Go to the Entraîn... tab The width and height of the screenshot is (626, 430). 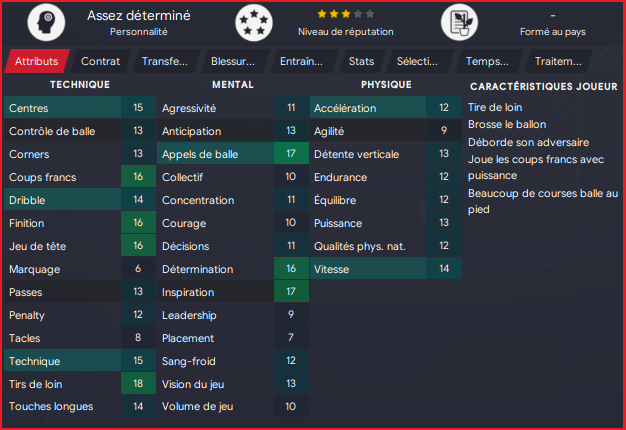[301, 61]
